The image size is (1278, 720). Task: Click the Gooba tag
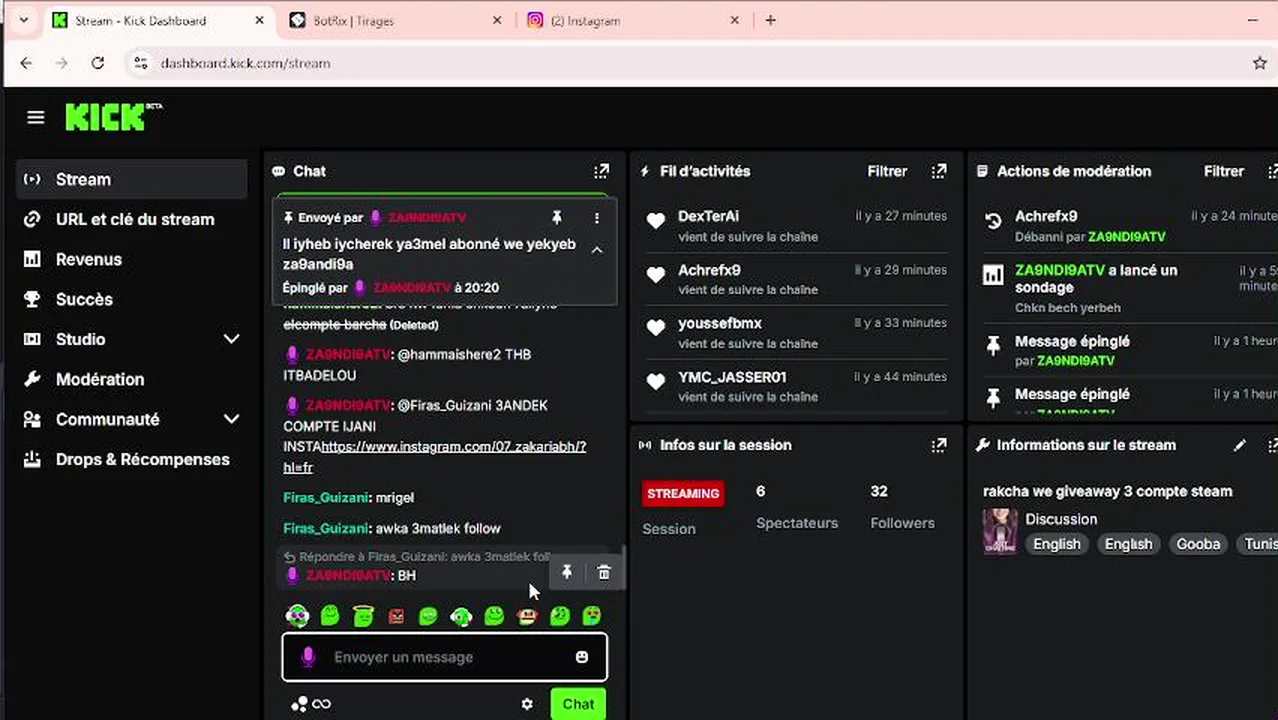click(x=1197, y=544)
